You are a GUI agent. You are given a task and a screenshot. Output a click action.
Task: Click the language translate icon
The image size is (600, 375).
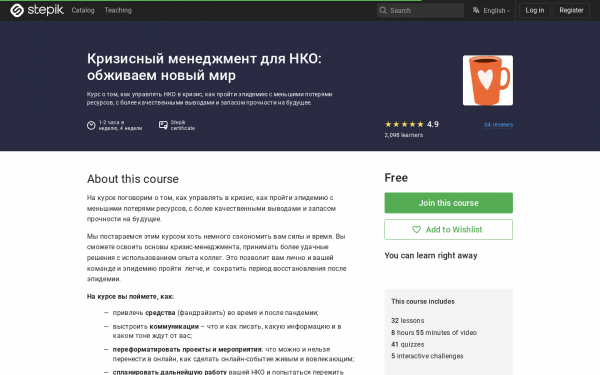(476, 10)
